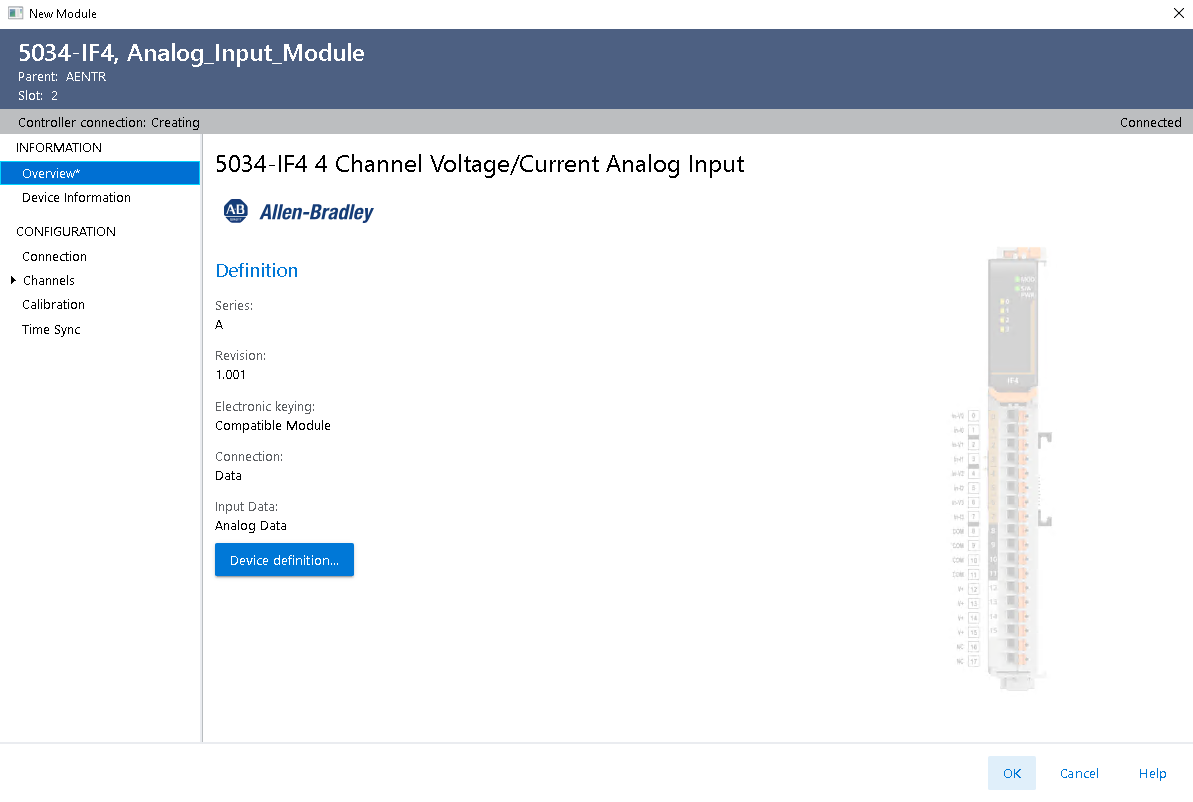Viewport: 1193px width, 802px height.
Task: Click the Compatible Module keying value
Action: 272,425
